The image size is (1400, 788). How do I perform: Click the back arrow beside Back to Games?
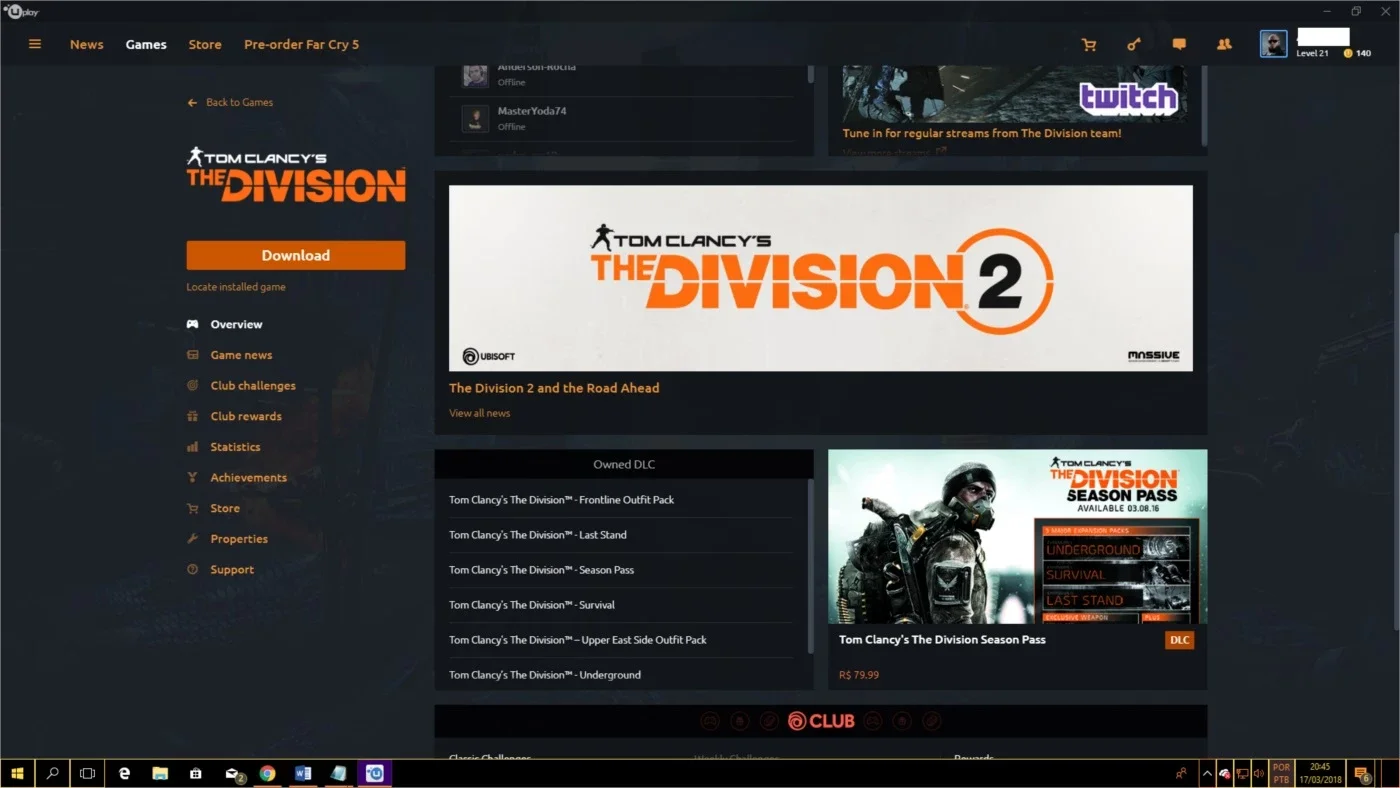point(192,102)
